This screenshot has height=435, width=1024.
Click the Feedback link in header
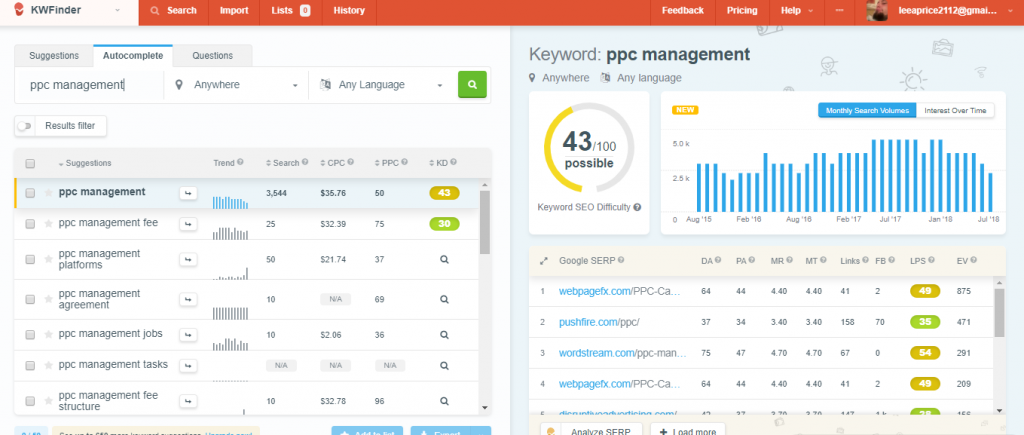click(x=683, y=10)
